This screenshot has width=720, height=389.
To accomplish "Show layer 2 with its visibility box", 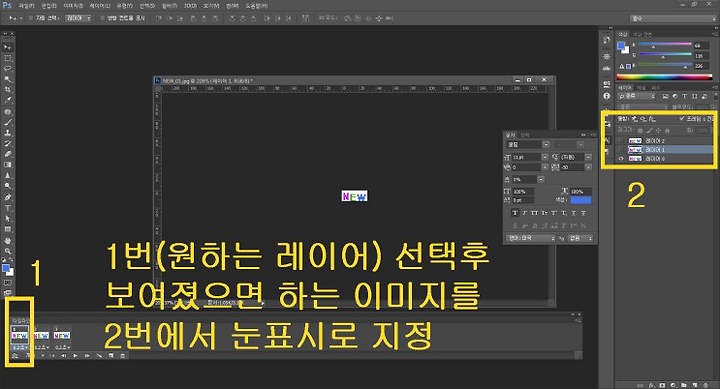I will pyautogui.click(x=621, y=140).
